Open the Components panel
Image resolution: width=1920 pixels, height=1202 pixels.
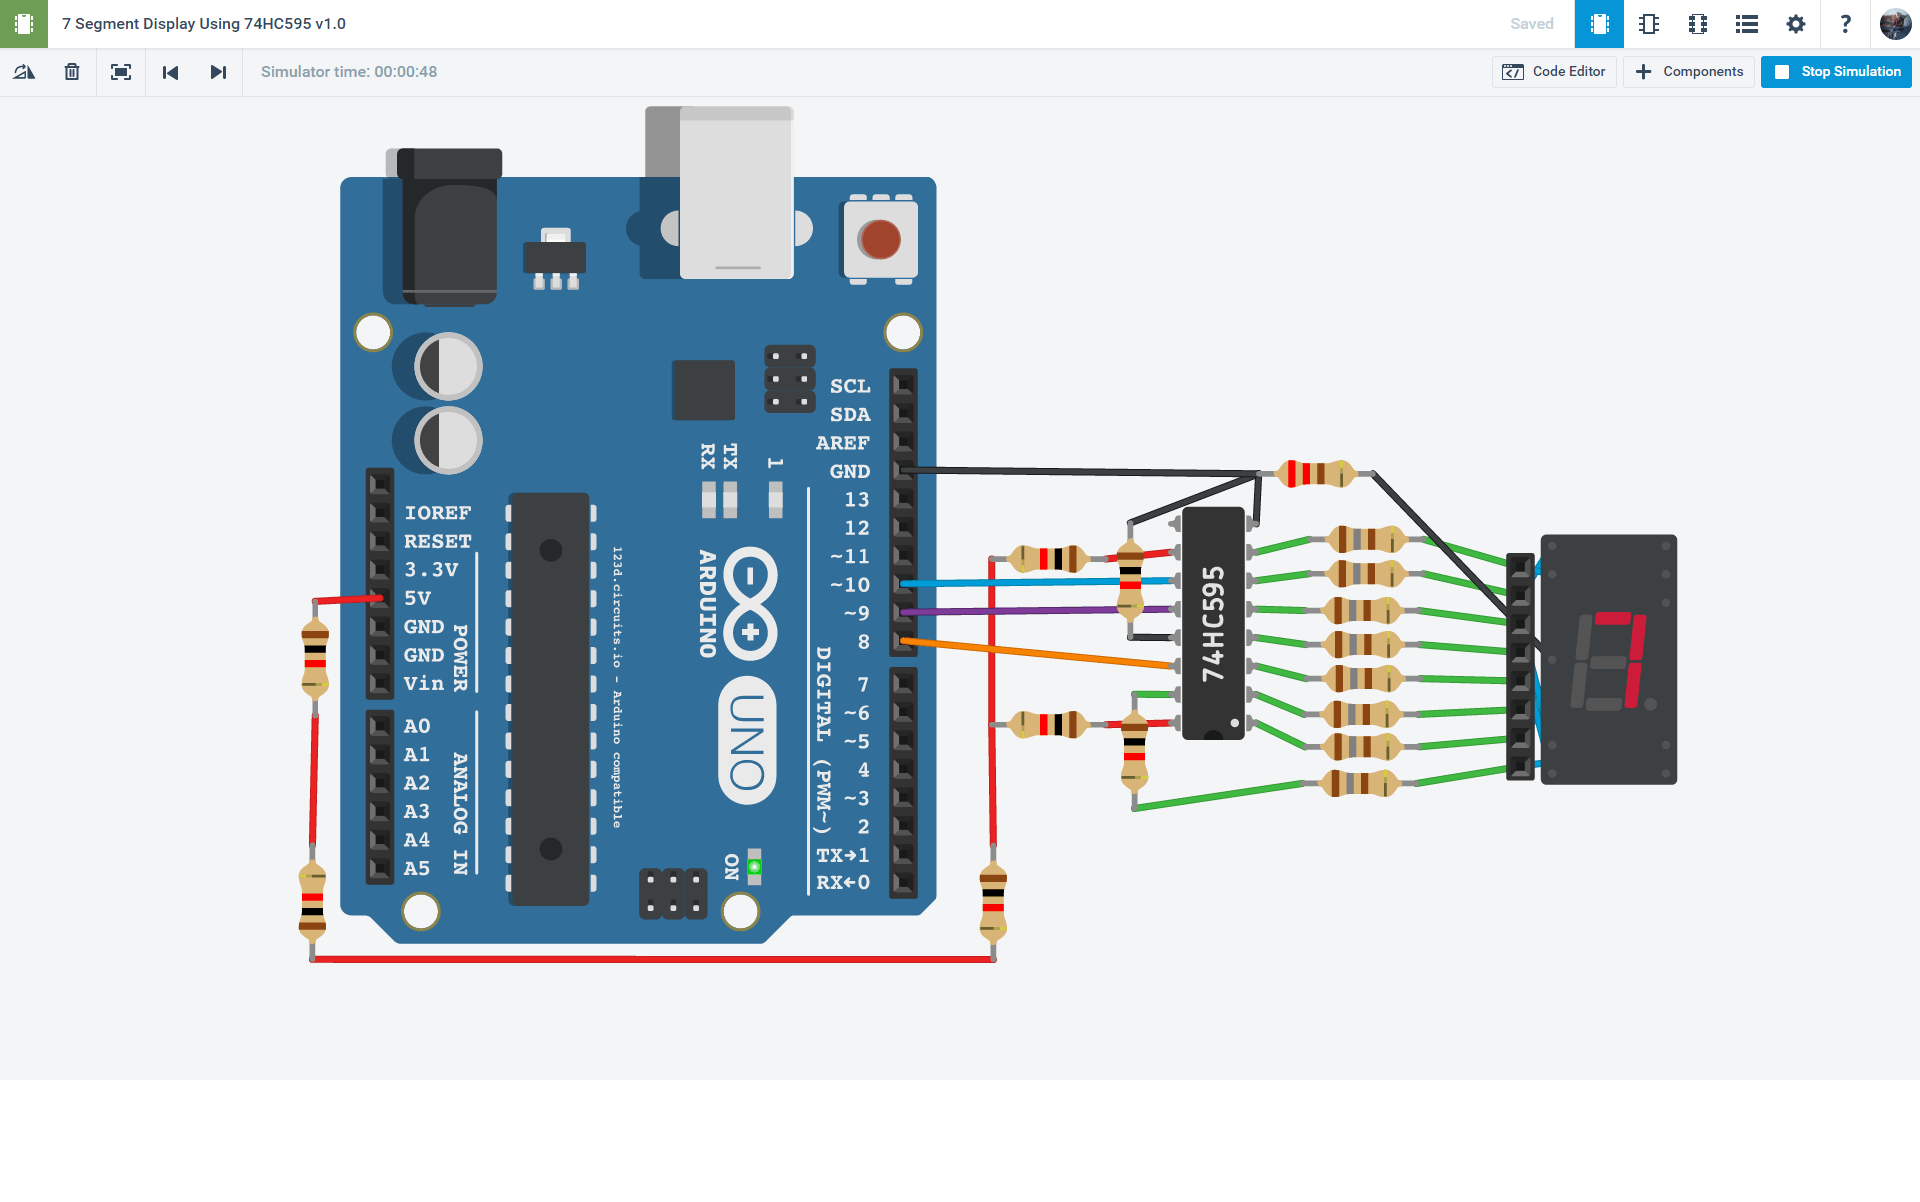(x=1688, y=72)
